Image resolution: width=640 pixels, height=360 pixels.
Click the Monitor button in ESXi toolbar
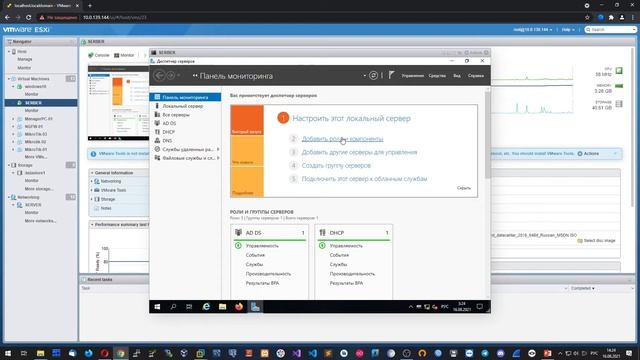pos(124,55)
